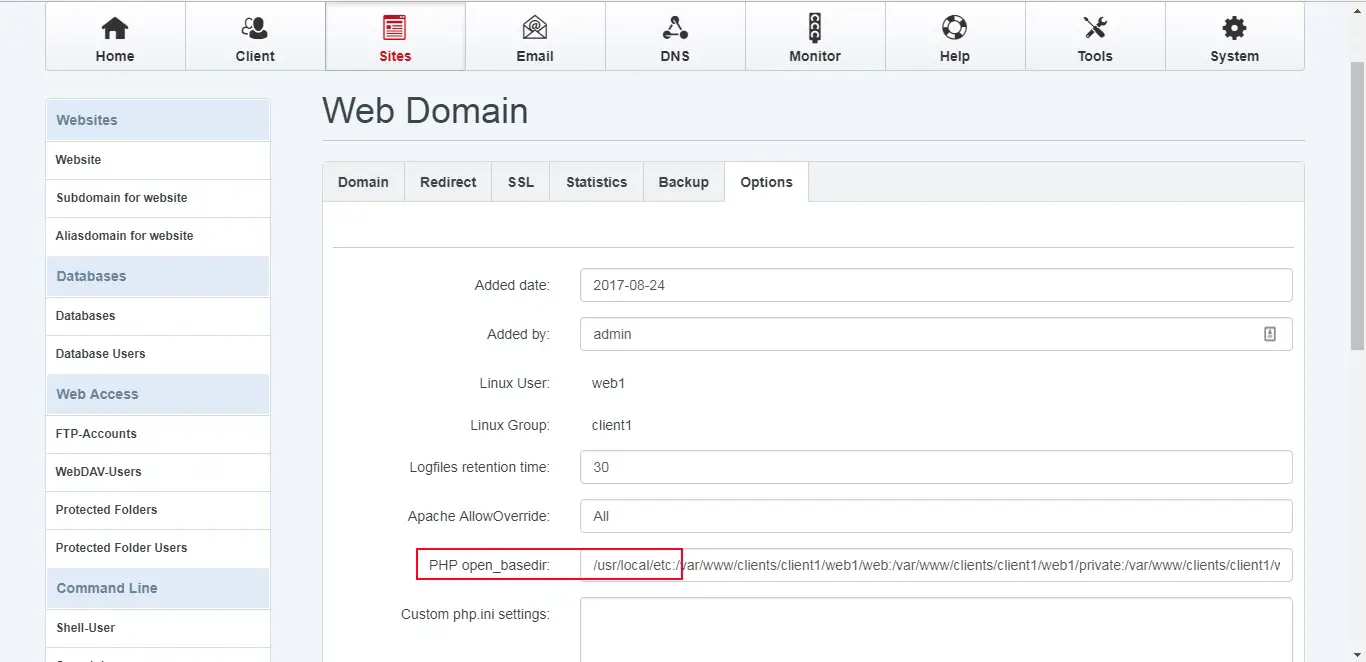Open Subdomain for website link
The image size is (1366, 662).
pyautogui.click(x=122, y=198)
